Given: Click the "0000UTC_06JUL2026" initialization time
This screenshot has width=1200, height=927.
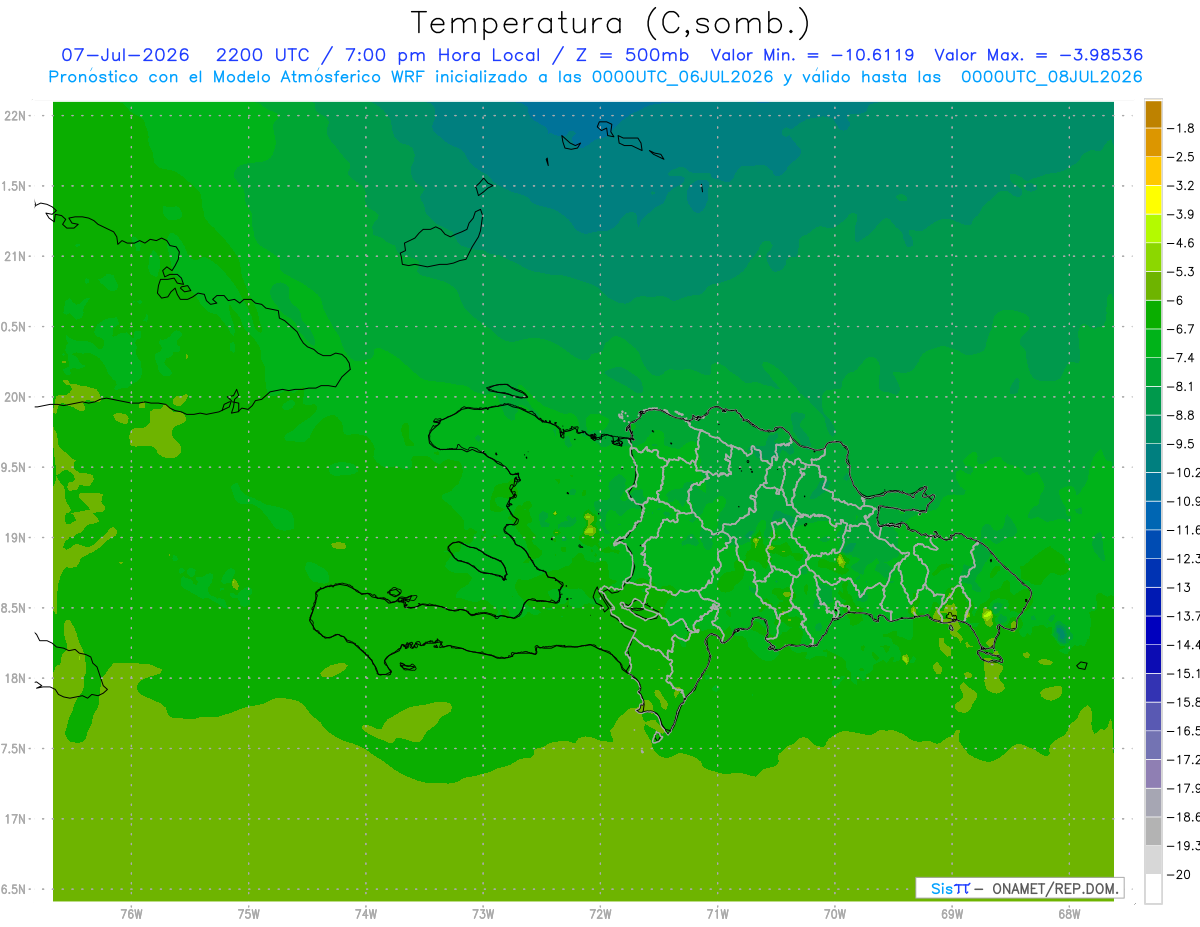Looking at the screenshot, I should coord(682,76).
